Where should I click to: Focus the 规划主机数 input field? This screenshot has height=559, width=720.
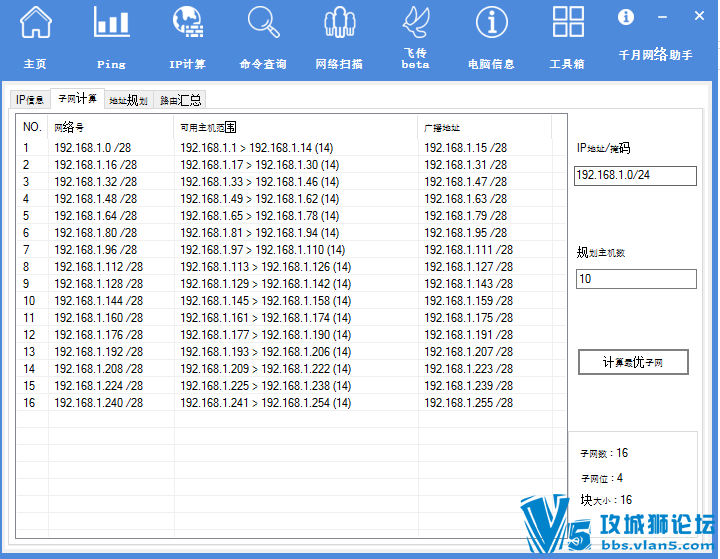636,279
